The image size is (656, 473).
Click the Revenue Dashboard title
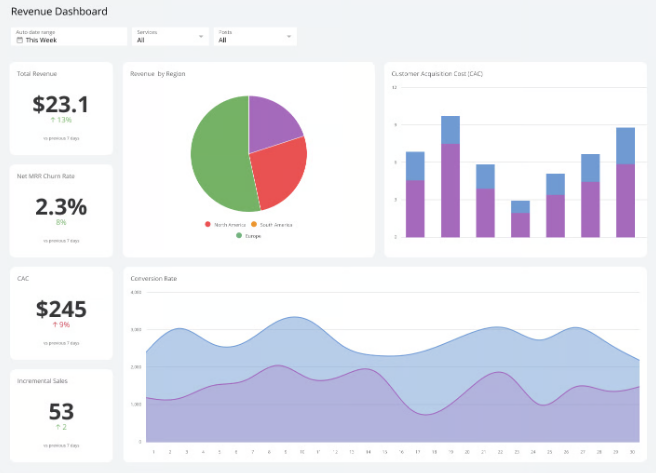pyautogui.click(x=59, y=11)
